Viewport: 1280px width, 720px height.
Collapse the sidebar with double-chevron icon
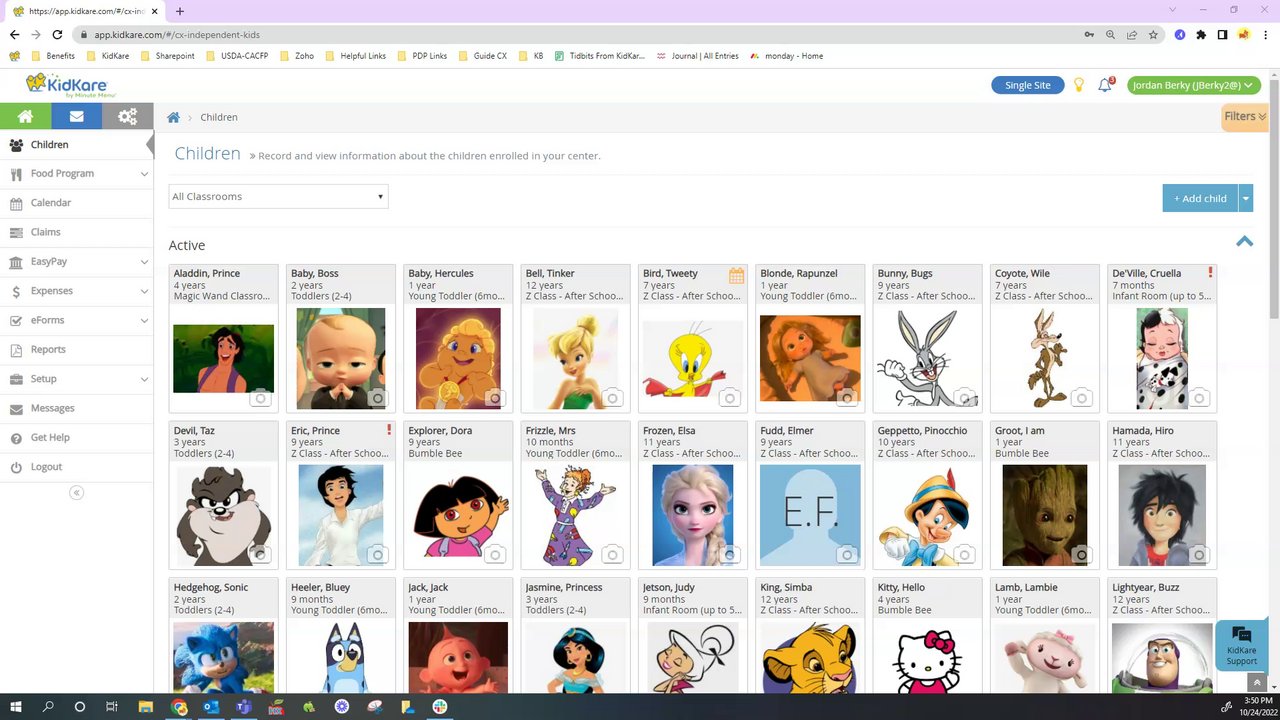point(76,492)
